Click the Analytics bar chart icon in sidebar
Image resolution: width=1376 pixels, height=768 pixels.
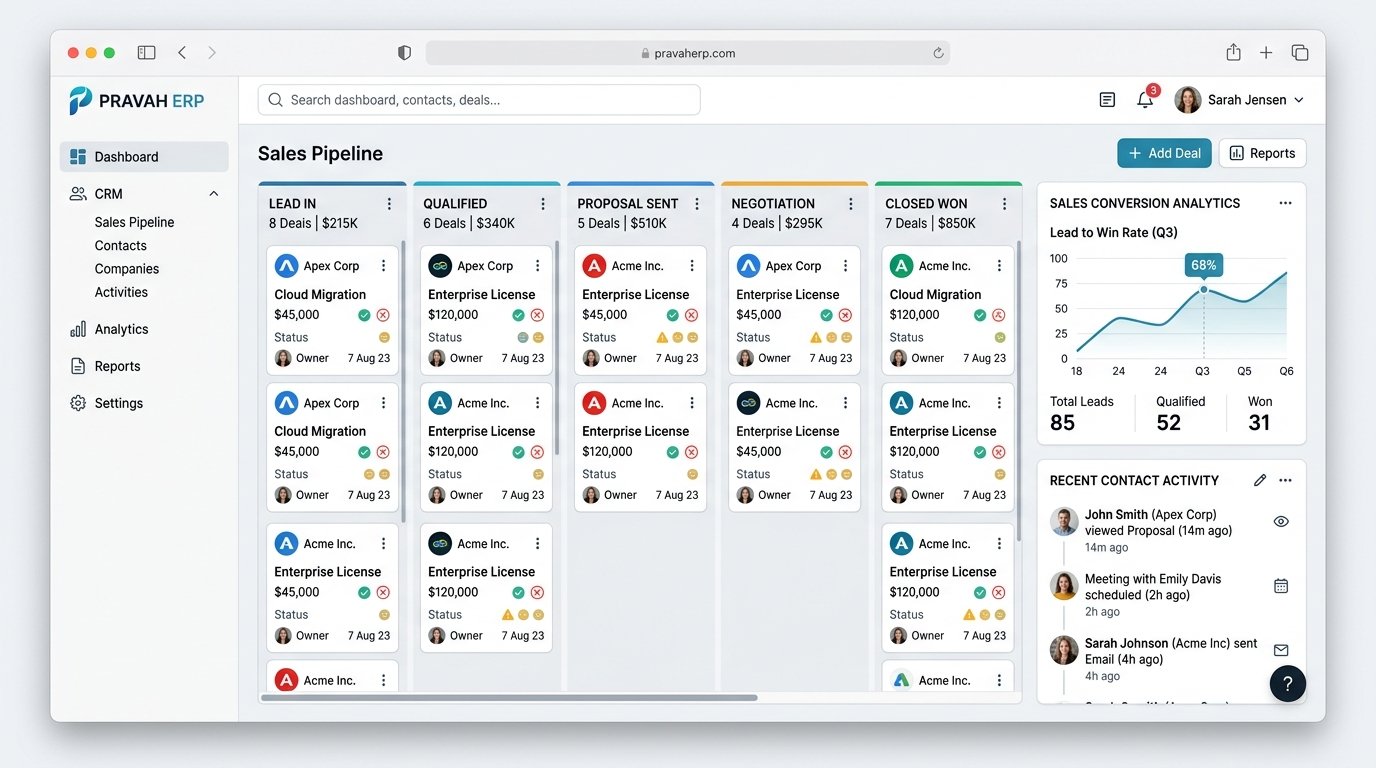pos(78,329)
